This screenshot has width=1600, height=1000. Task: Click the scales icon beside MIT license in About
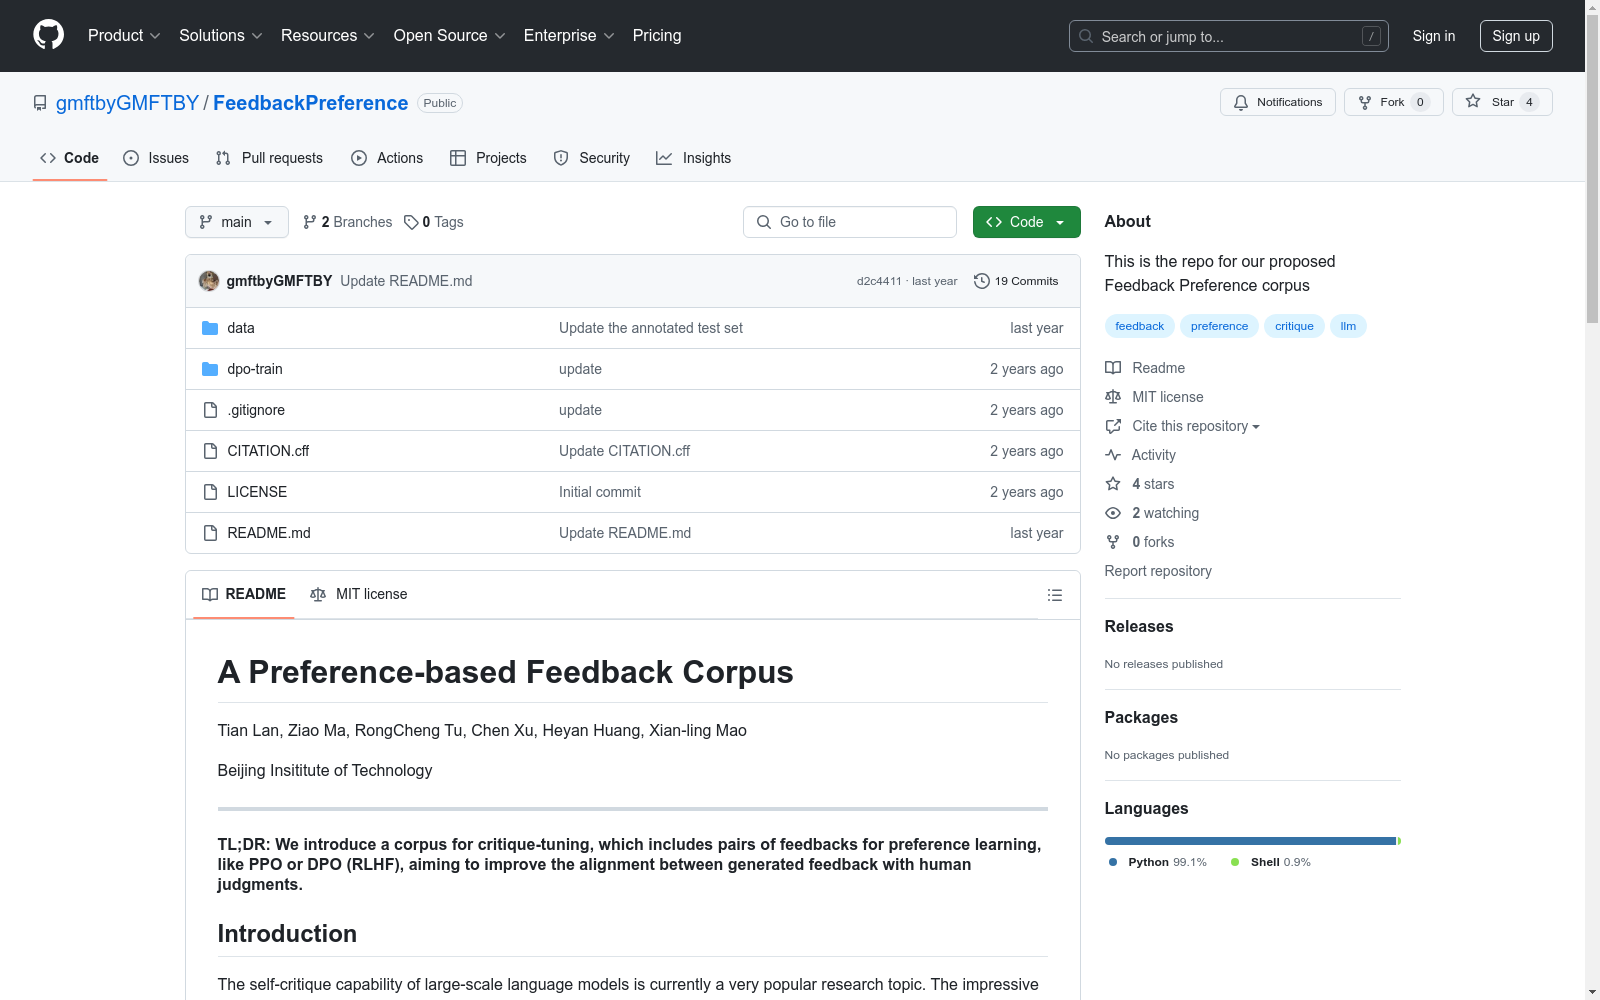(1113, 397)
